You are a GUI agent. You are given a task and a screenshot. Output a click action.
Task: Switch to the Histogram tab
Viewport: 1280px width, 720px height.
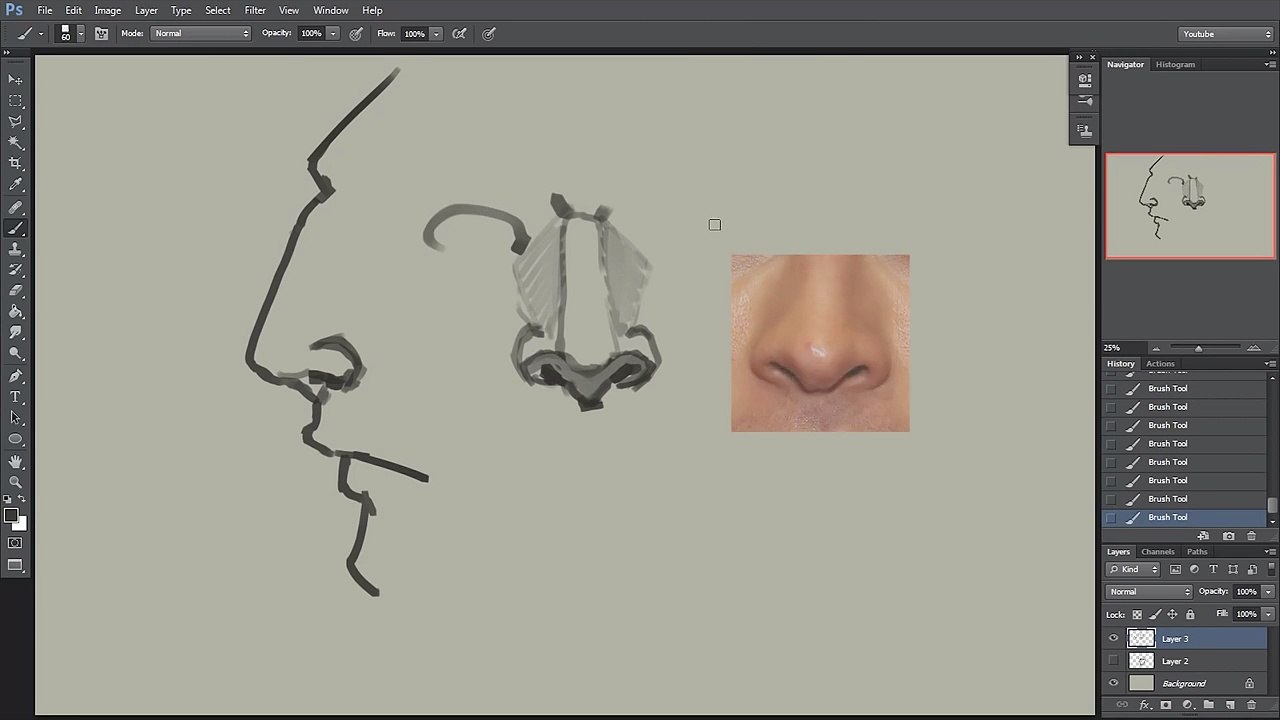(x=1175, y=65)
